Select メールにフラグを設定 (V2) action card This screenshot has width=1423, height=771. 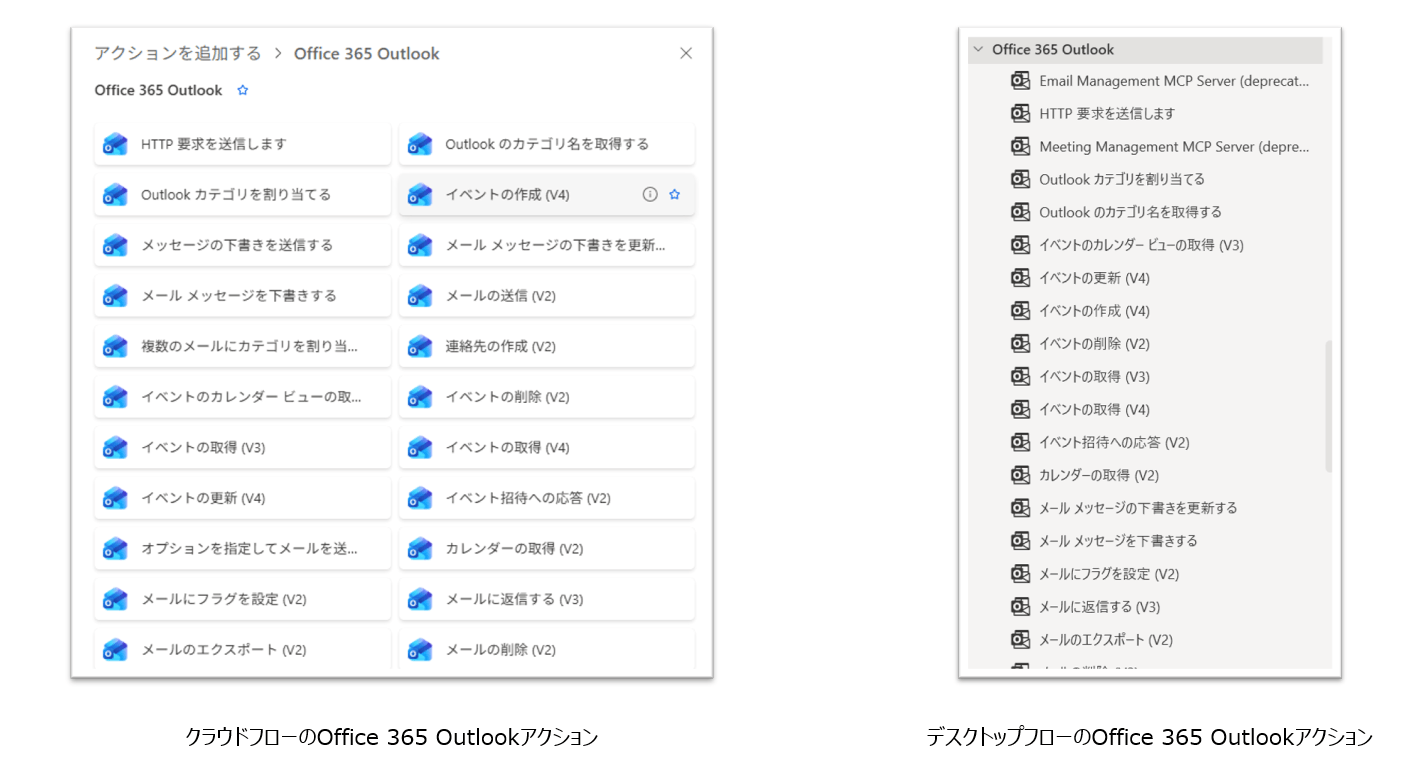tap(242, 599)
